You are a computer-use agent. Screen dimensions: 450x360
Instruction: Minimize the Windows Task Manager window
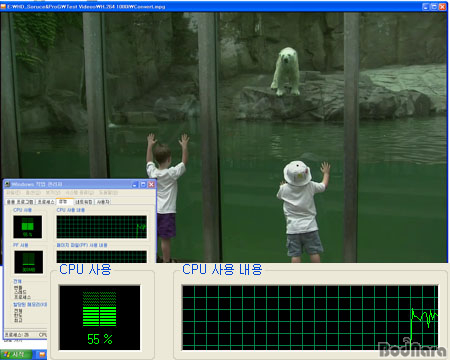pyautogui.click(x=135, y=184)
